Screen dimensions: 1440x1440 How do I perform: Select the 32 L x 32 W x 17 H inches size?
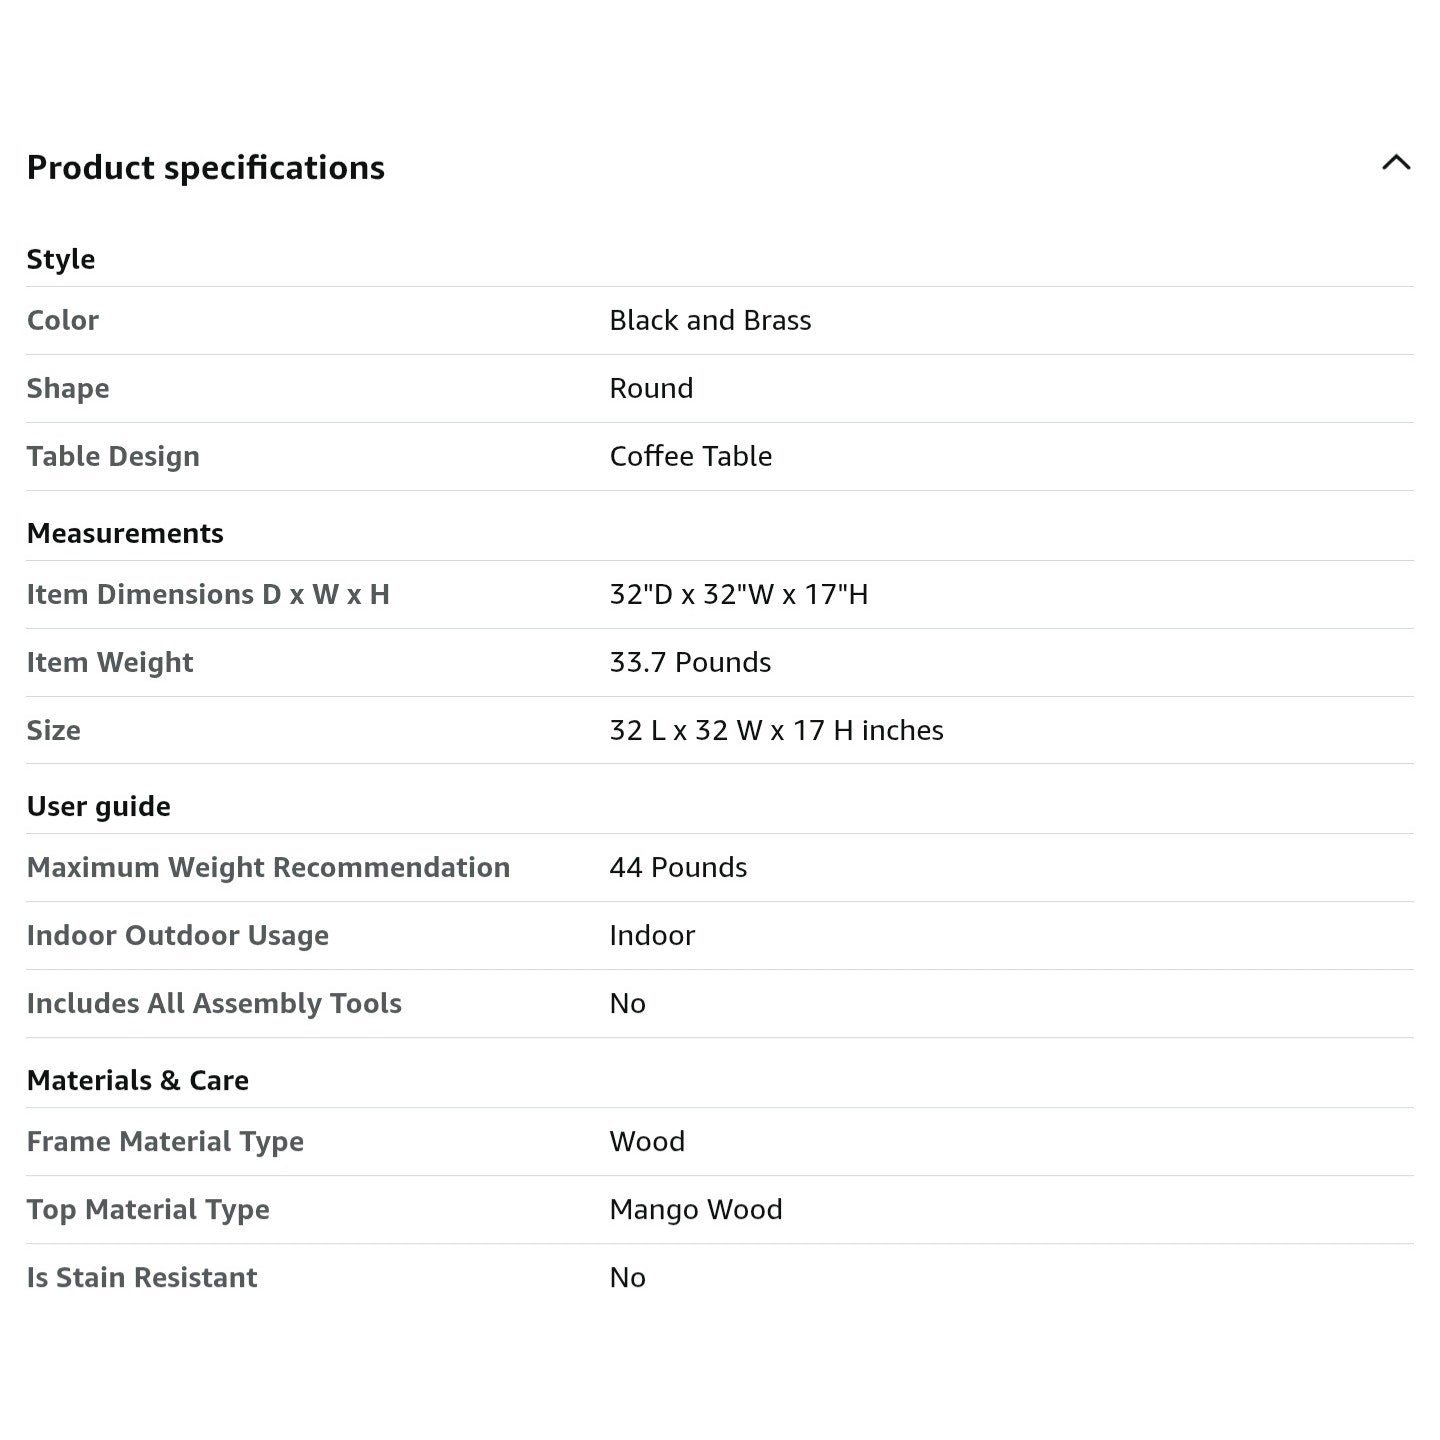point(776,730)
